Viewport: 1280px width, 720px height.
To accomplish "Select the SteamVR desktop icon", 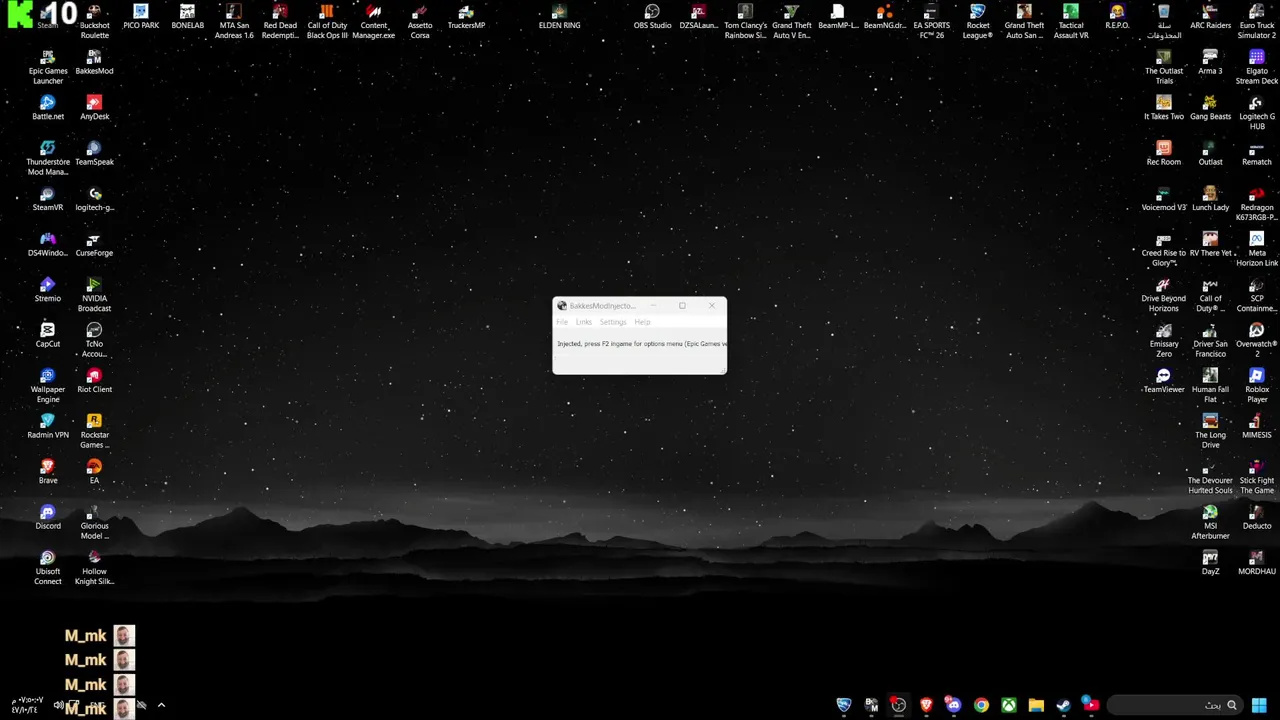I will [47, 200].
